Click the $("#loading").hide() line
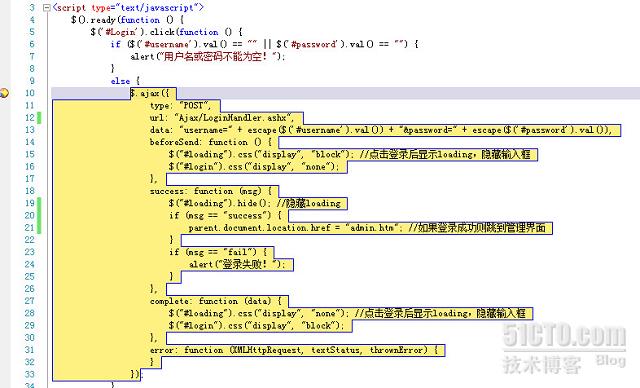The image size is (640, 388). pos(255,203)
